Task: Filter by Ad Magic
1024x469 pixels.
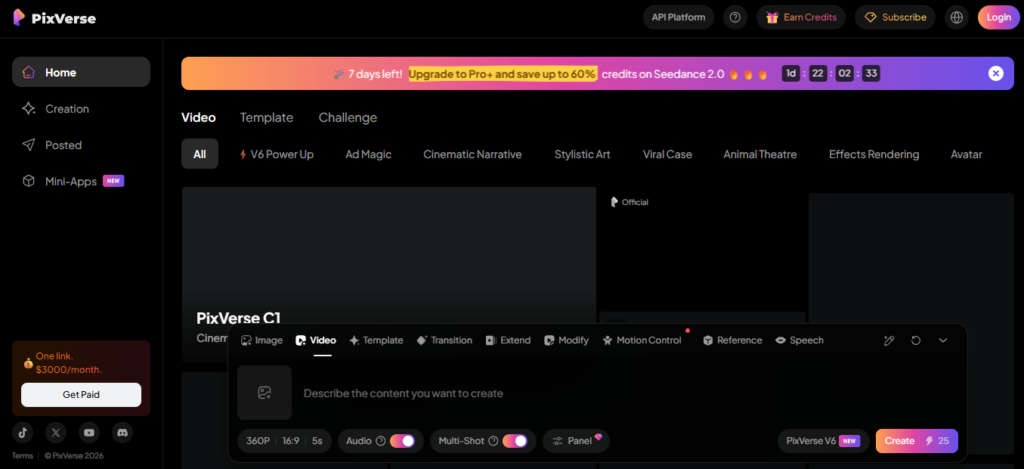Action: (x=368, y=154)
